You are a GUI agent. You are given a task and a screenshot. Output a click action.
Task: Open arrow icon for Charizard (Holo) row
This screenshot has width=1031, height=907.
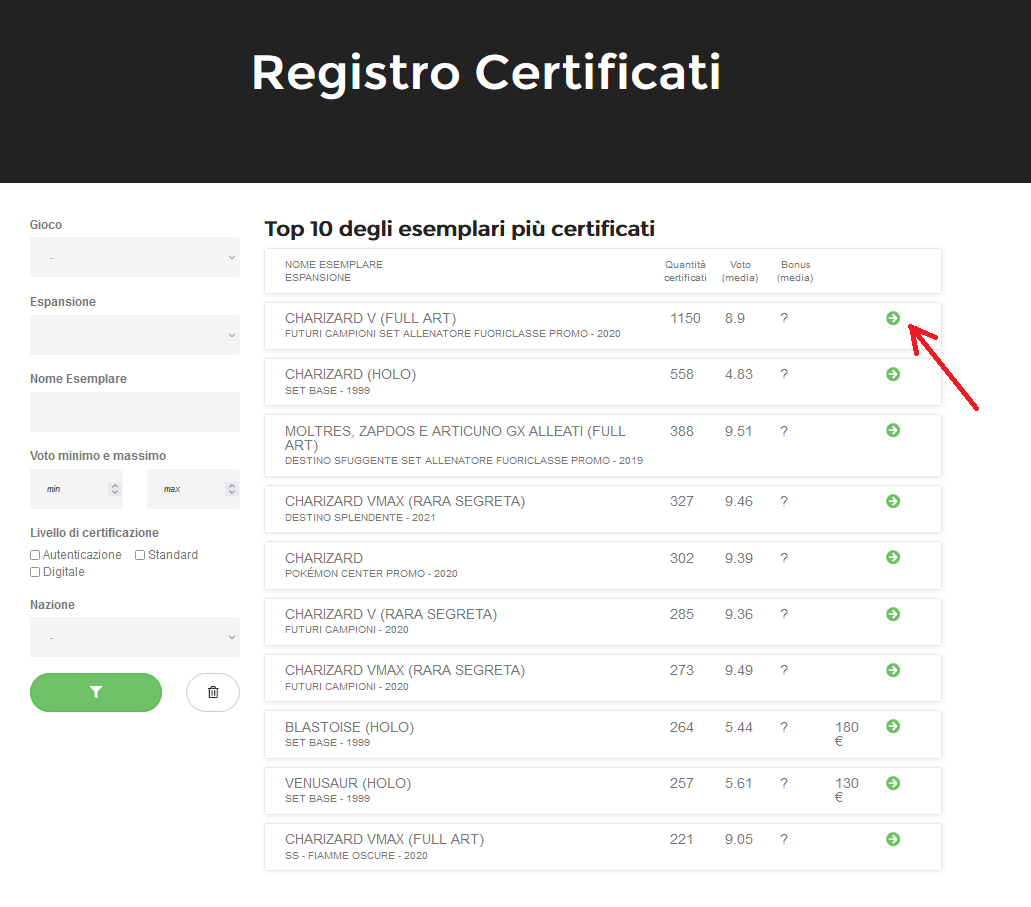893,374
